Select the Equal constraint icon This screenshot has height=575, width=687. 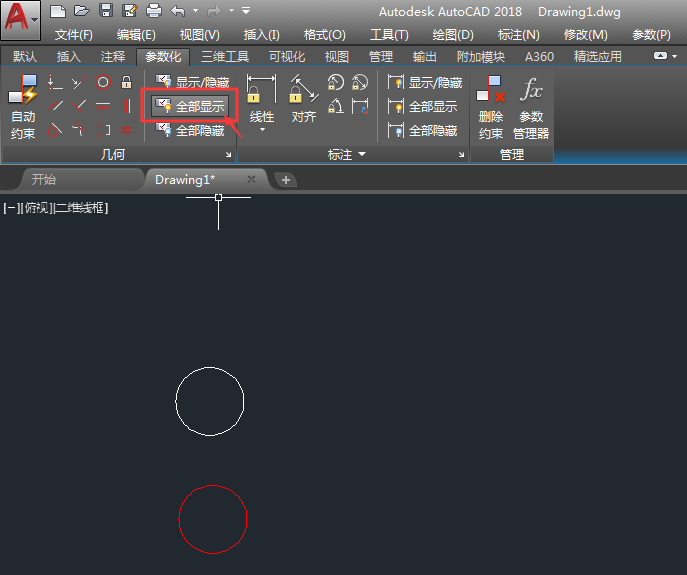pos(127,130)
